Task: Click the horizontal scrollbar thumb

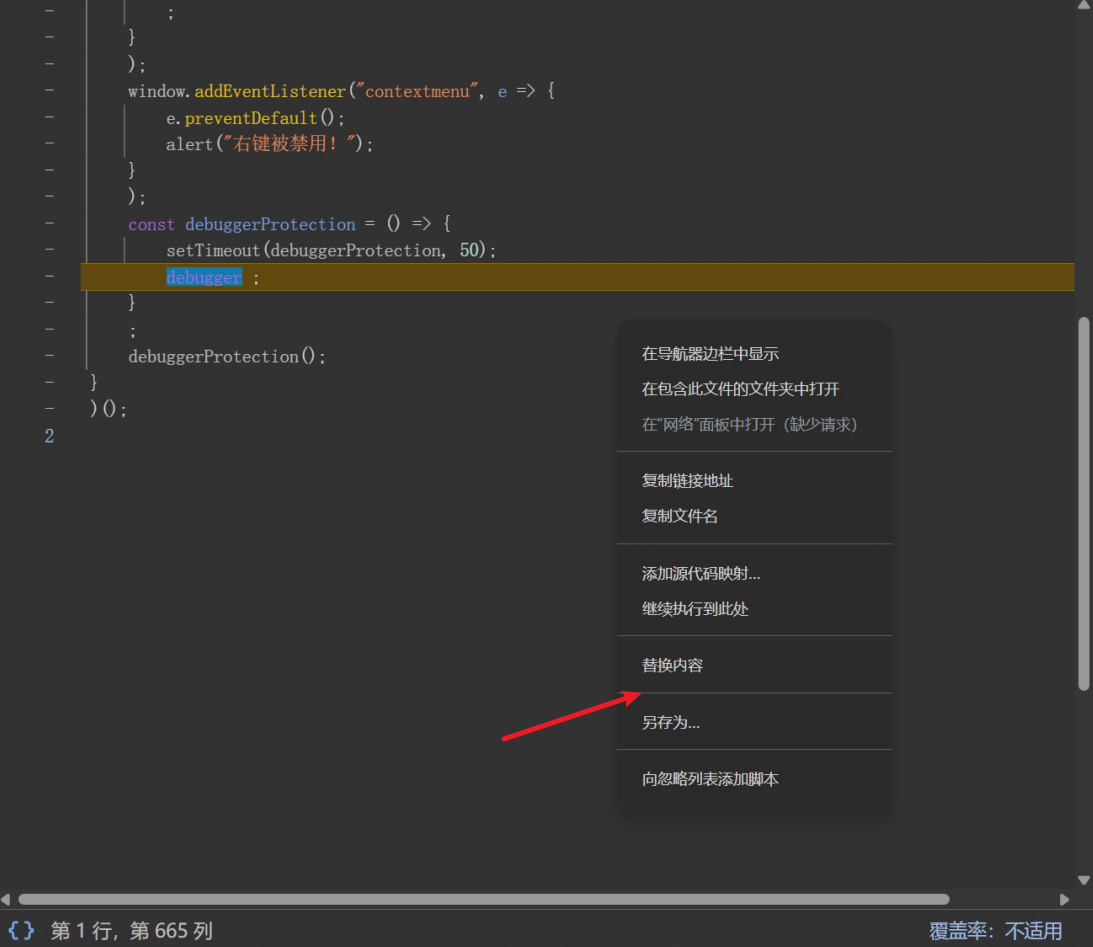Action: [x=483, y=899]
